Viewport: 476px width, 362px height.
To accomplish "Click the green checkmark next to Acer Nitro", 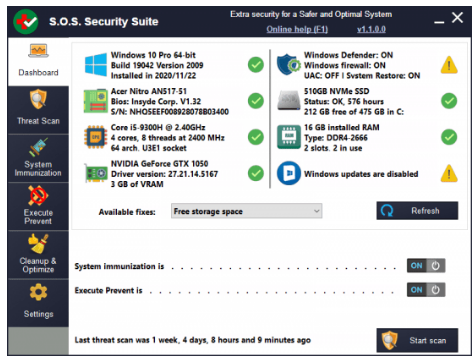I will tap(256, 101).
